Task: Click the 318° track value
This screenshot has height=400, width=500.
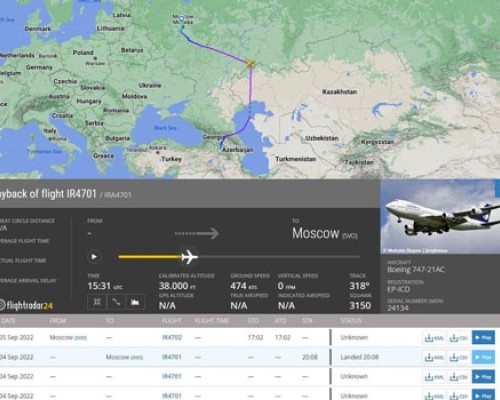Action: click(x=360, y=286)
